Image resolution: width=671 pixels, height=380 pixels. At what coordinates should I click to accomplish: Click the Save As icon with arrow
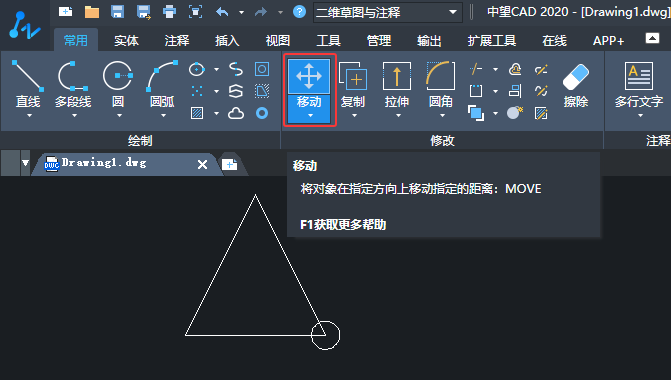[x=143, y=12]
